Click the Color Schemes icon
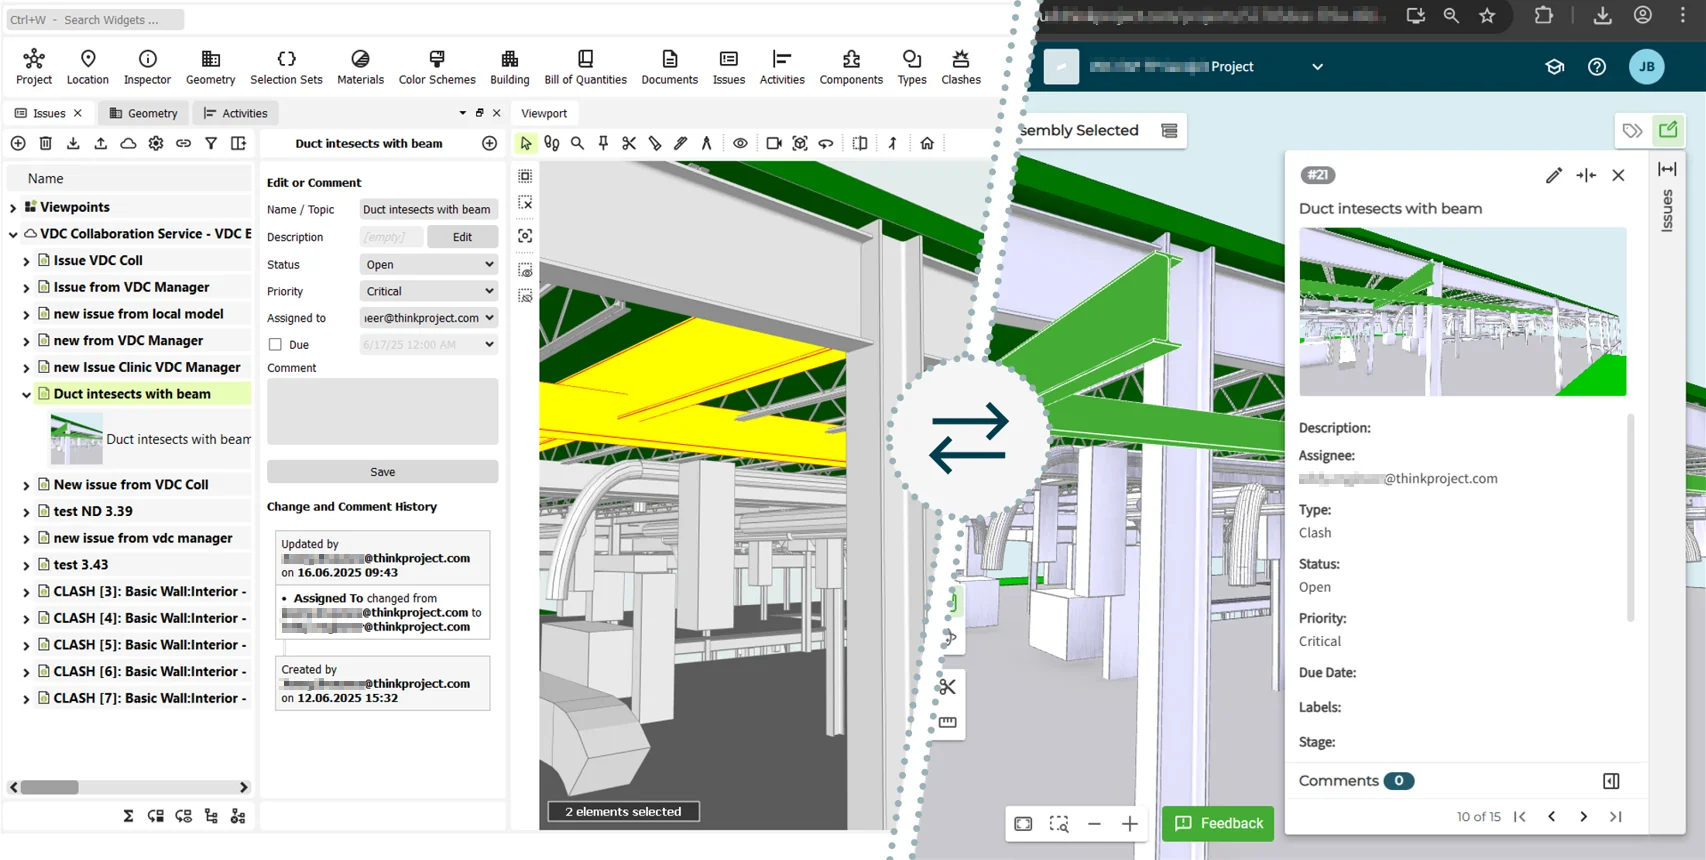 [437, 66]
